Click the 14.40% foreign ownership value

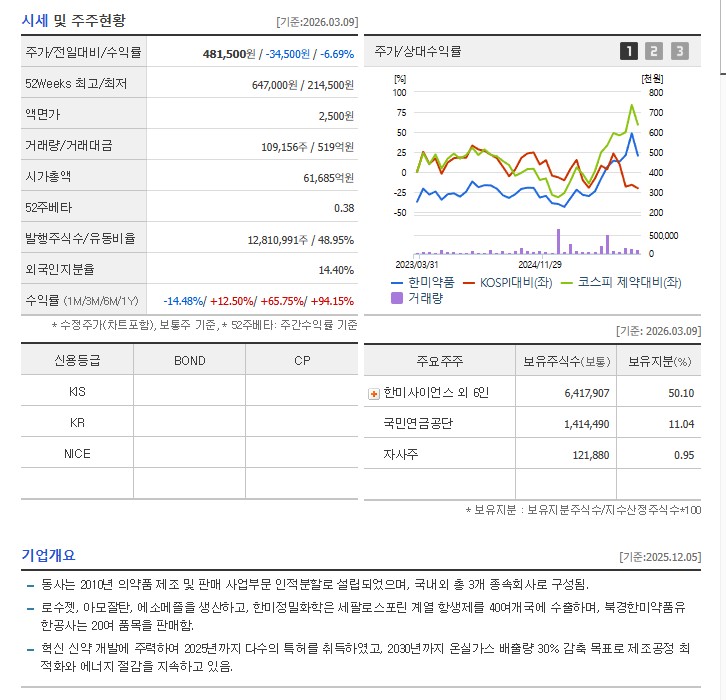click(336, 270)
